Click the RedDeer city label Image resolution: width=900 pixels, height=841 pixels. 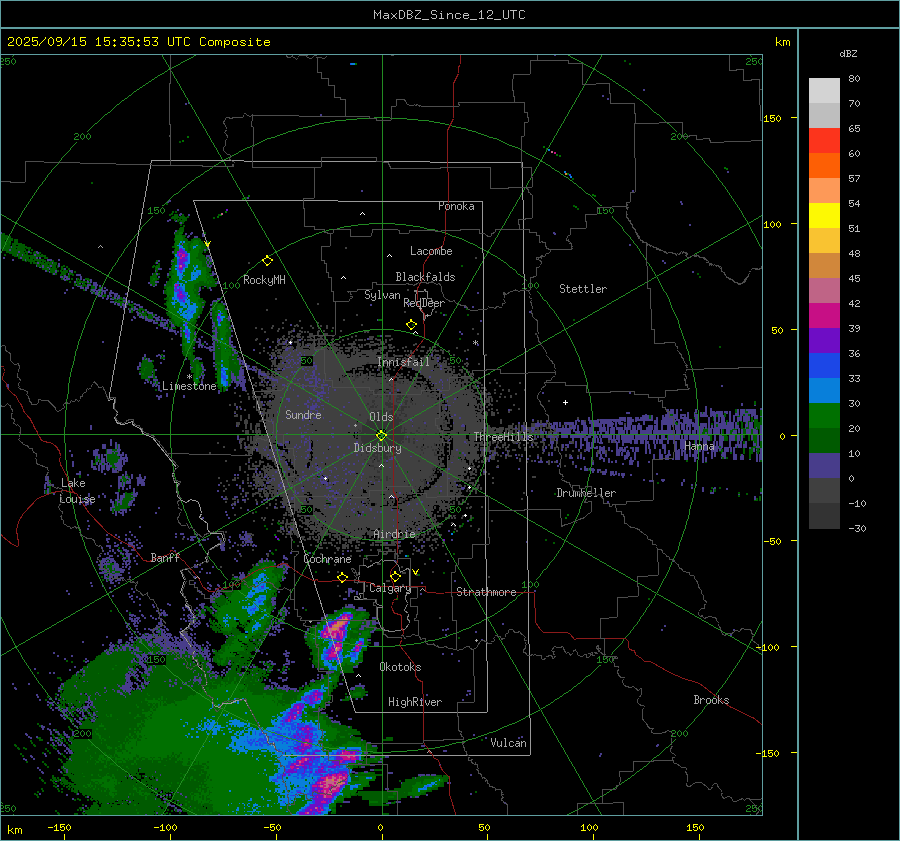pos(424,303)
